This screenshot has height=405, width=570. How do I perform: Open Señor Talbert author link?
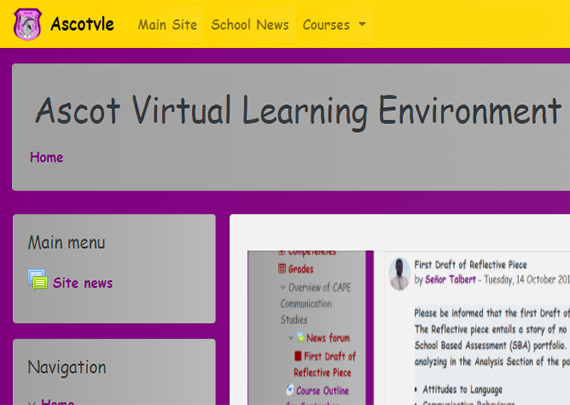click(450, 279)
